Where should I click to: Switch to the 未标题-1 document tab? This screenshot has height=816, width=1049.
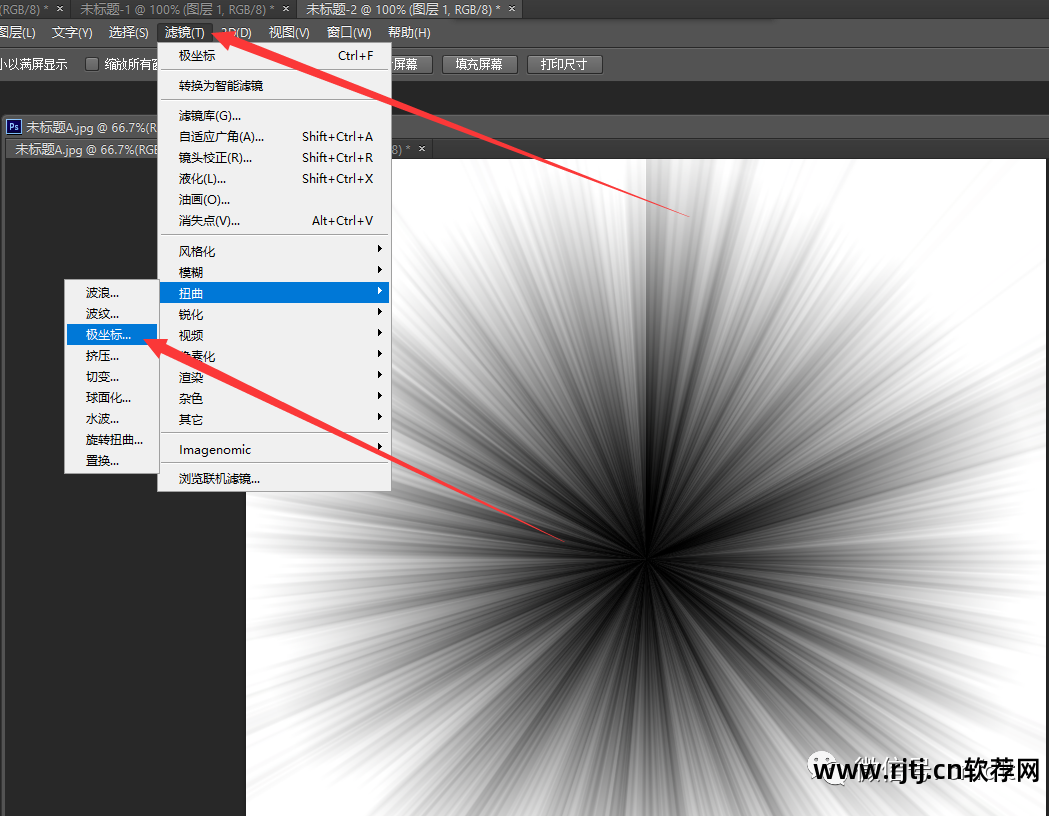pos(175,9)
